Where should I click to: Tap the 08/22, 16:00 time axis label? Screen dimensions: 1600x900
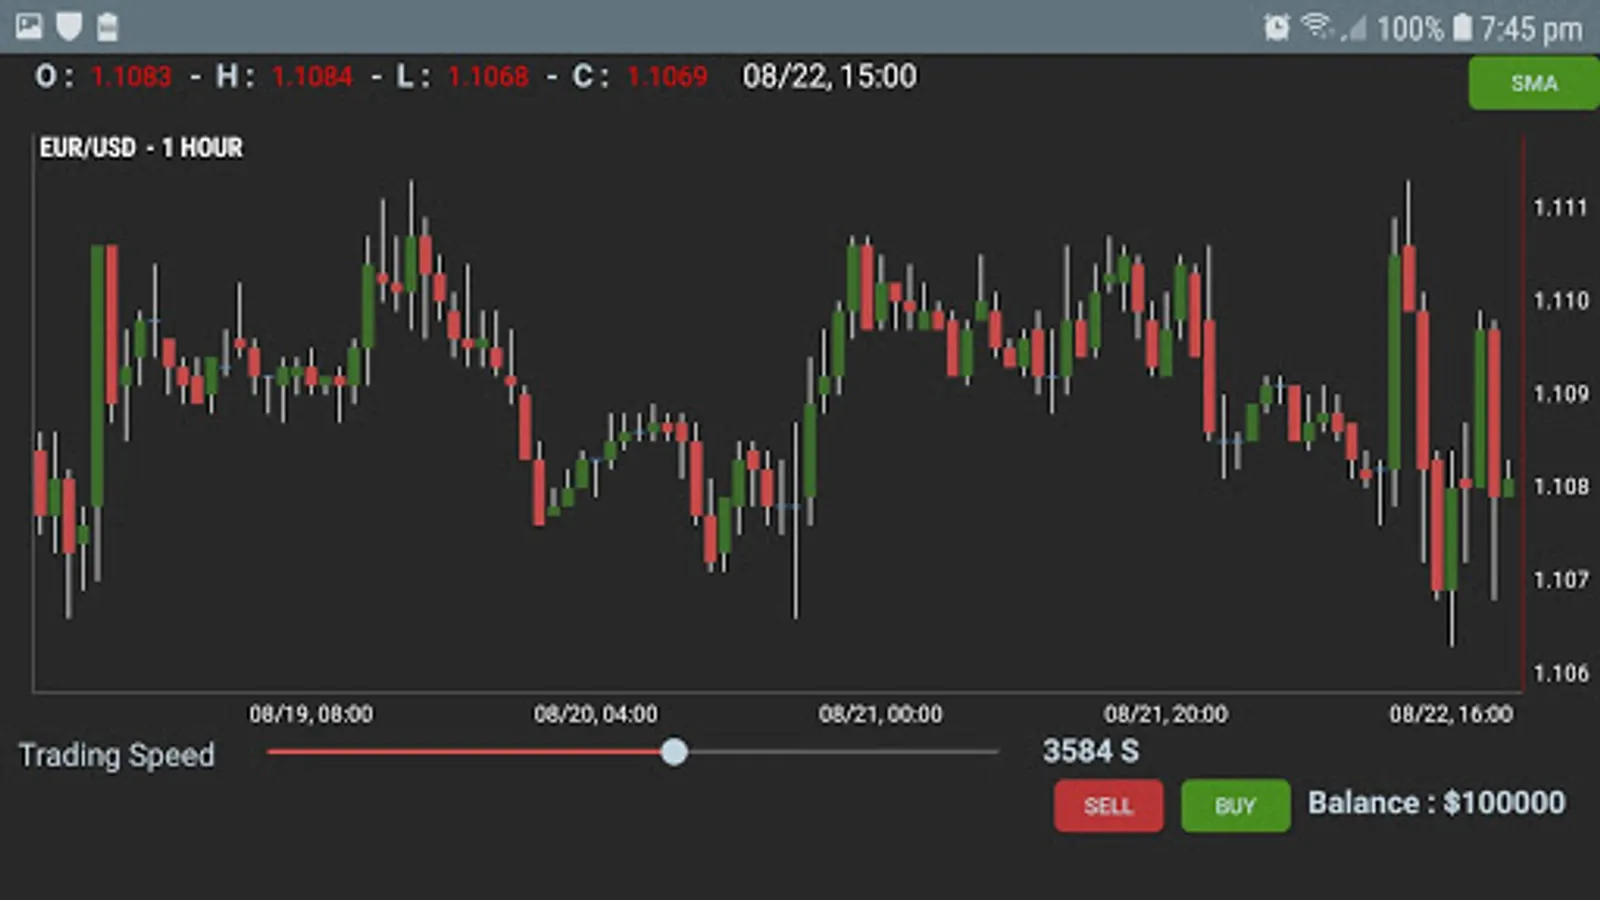[x=1451, y=714]
